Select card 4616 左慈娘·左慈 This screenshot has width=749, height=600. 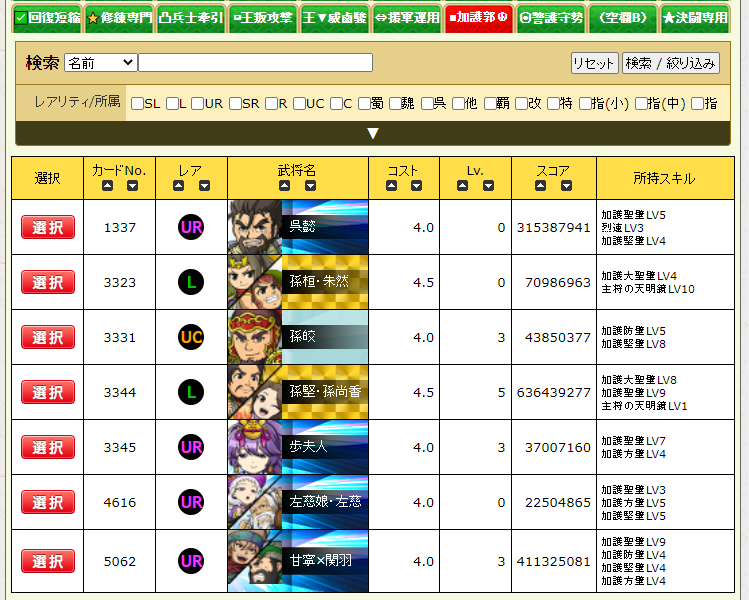point(48,502)
